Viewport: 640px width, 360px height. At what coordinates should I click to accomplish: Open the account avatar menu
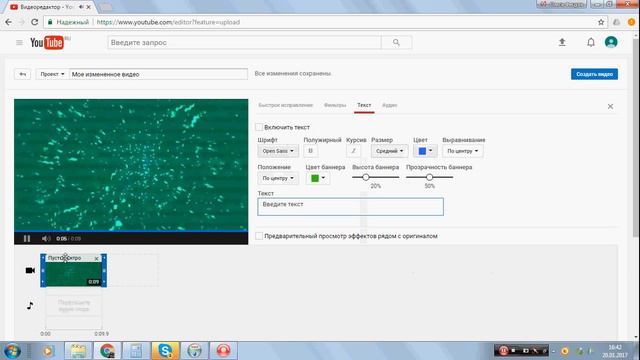pyautogui.click(x=611, y=42)
